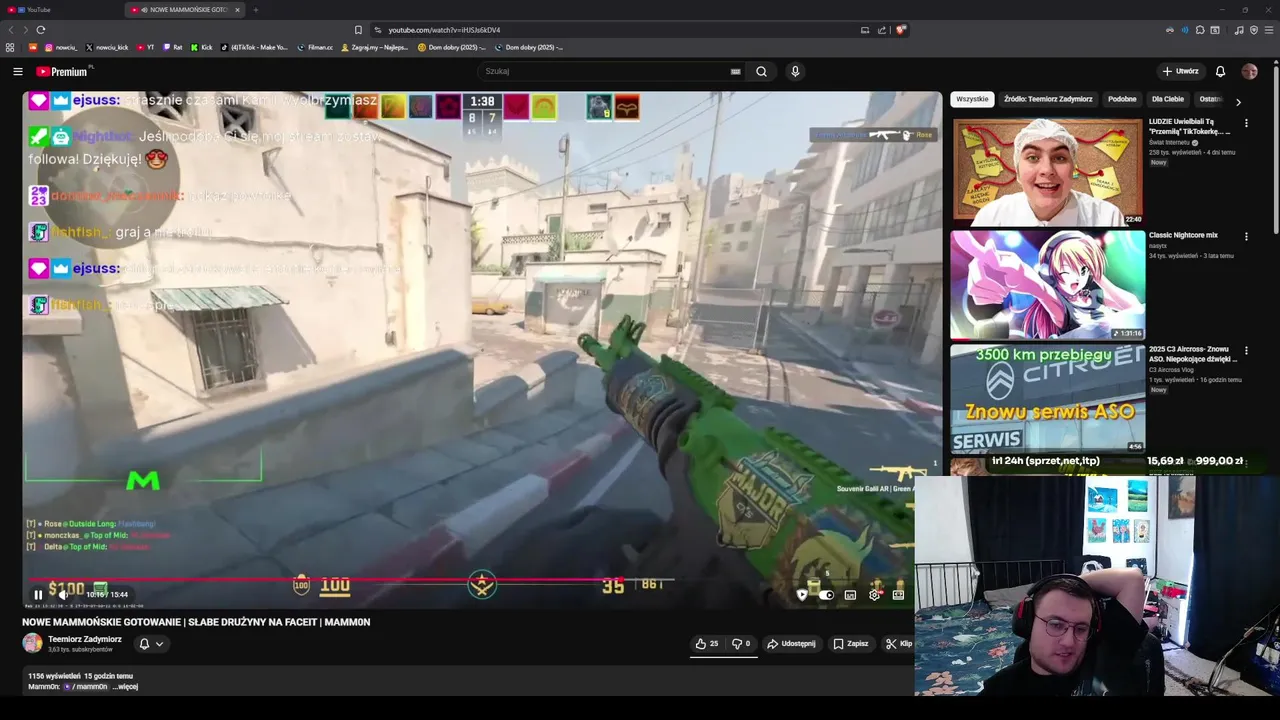This screenshot has height=720, width=1280.
Task: Open a new browser tab
Action: tap(256, 10)
